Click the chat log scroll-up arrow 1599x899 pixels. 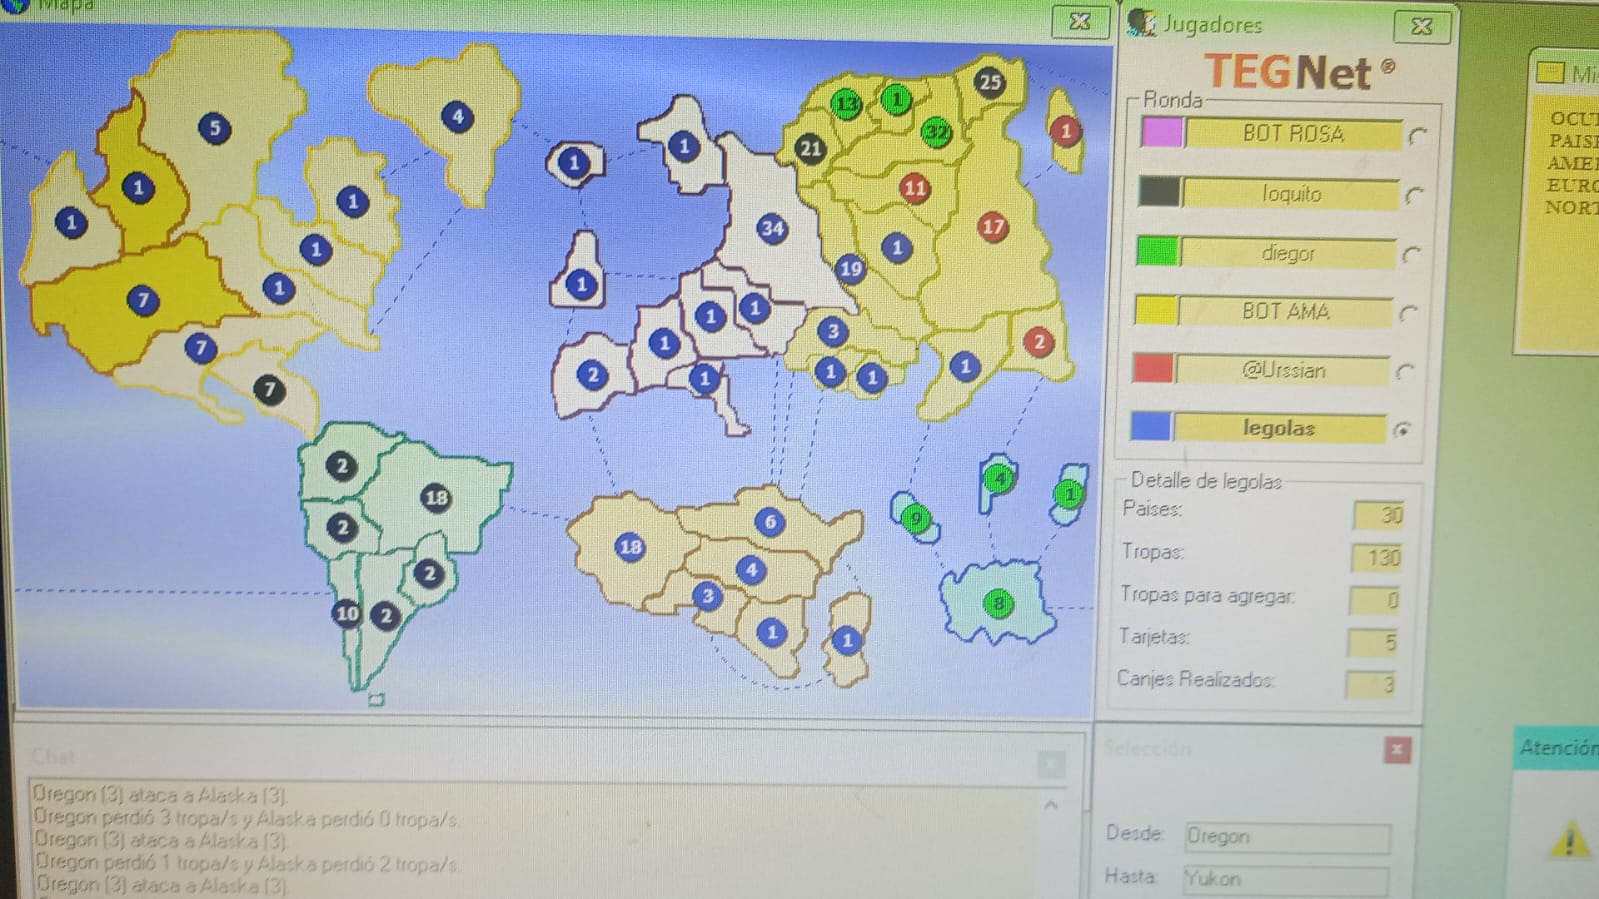(x=1051, y=805)
